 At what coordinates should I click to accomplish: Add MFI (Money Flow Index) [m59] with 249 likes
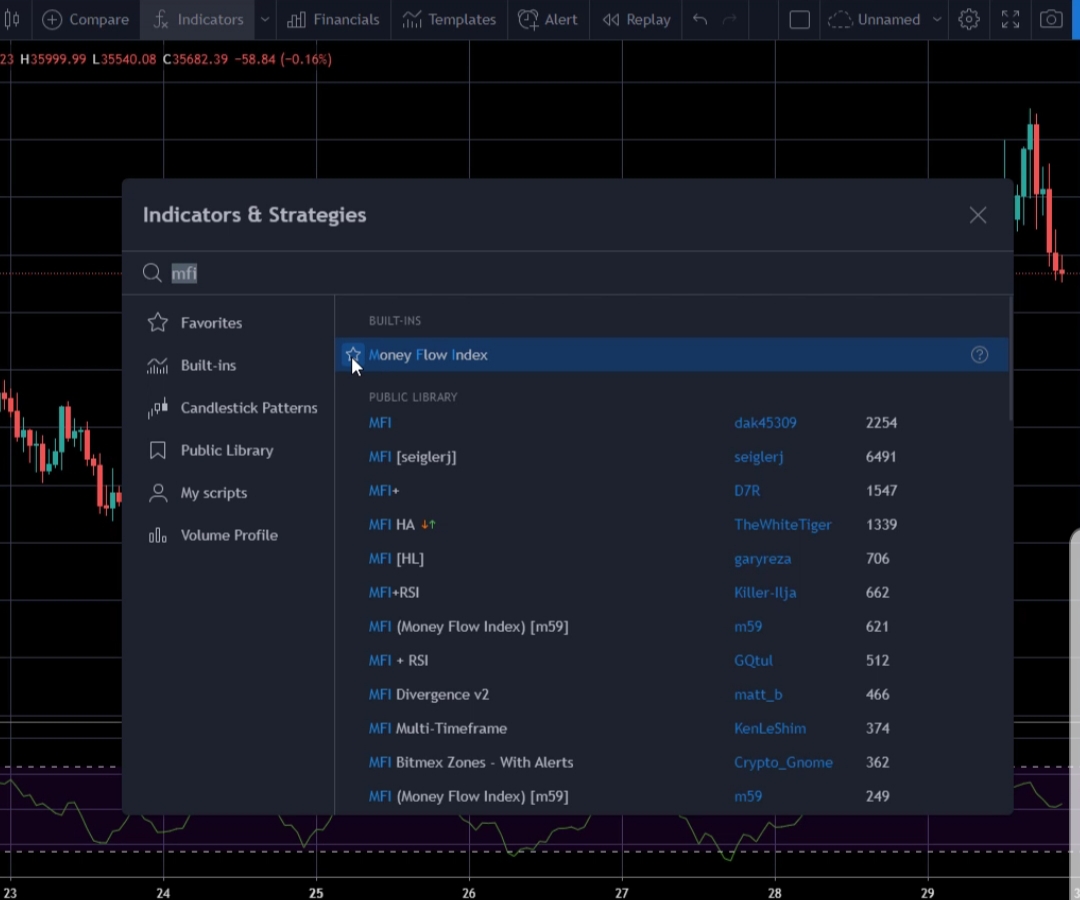pos(468,796)
